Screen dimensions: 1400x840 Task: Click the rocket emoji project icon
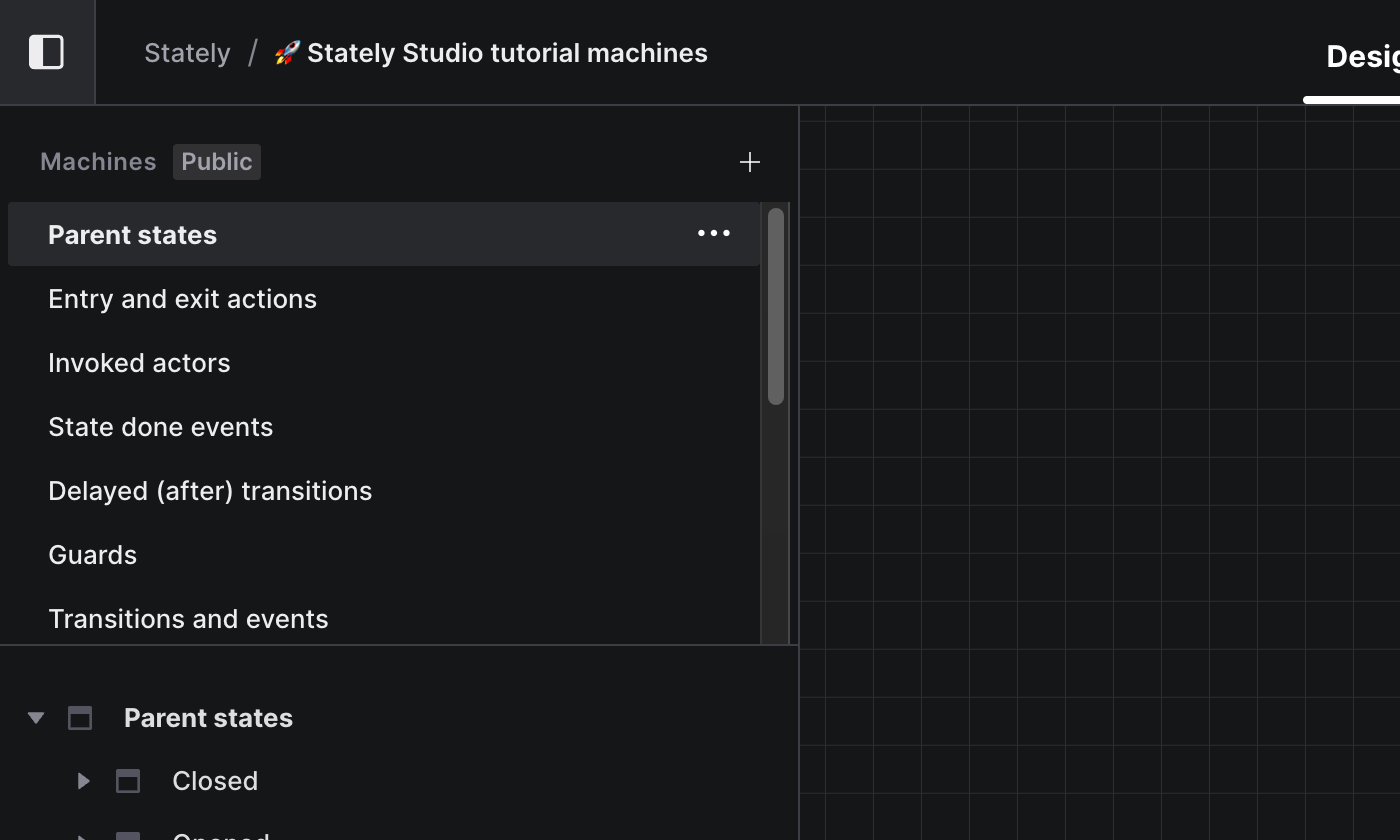click(x=287, y=53)
